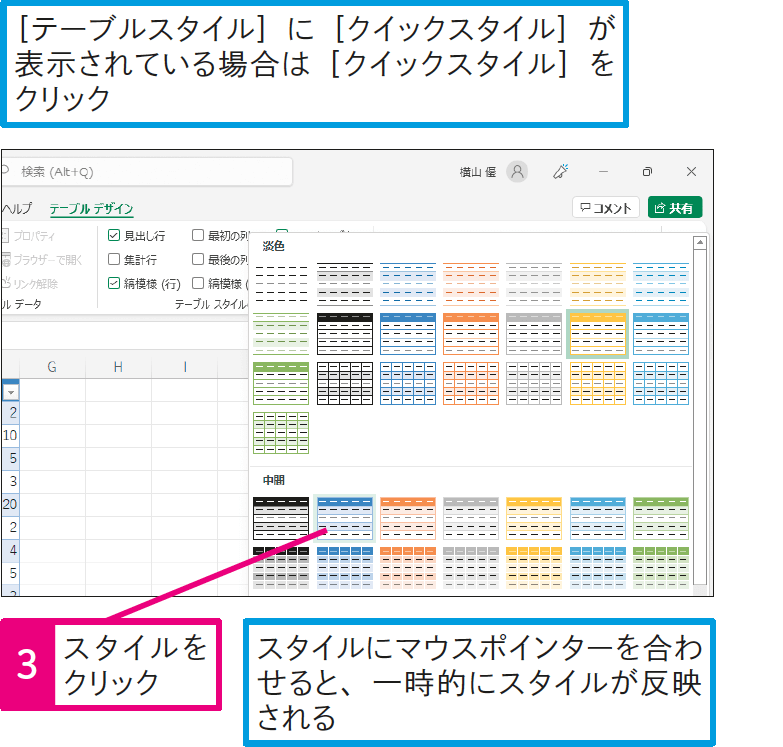Choose green gridded light table style
Viewport: 783px width, 747px height.
281,433
